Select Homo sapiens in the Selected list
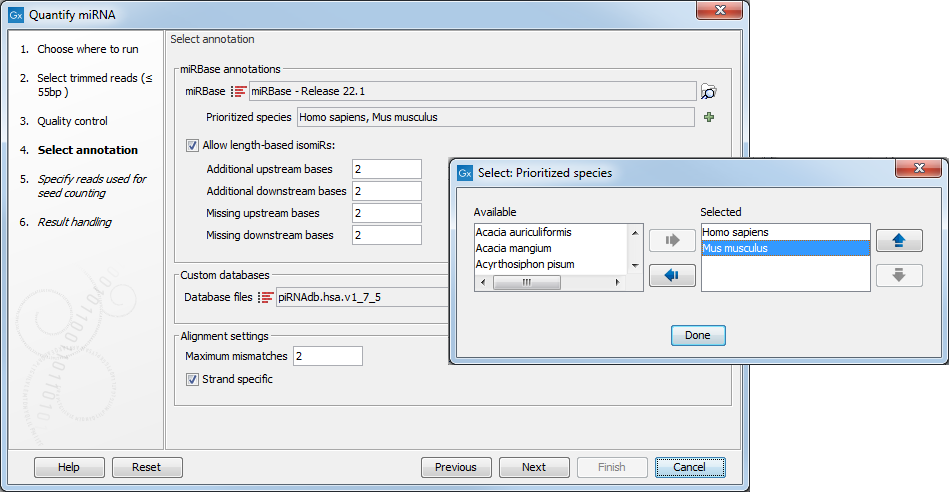Viewport: 950px width, 492px height. [735, 232]
